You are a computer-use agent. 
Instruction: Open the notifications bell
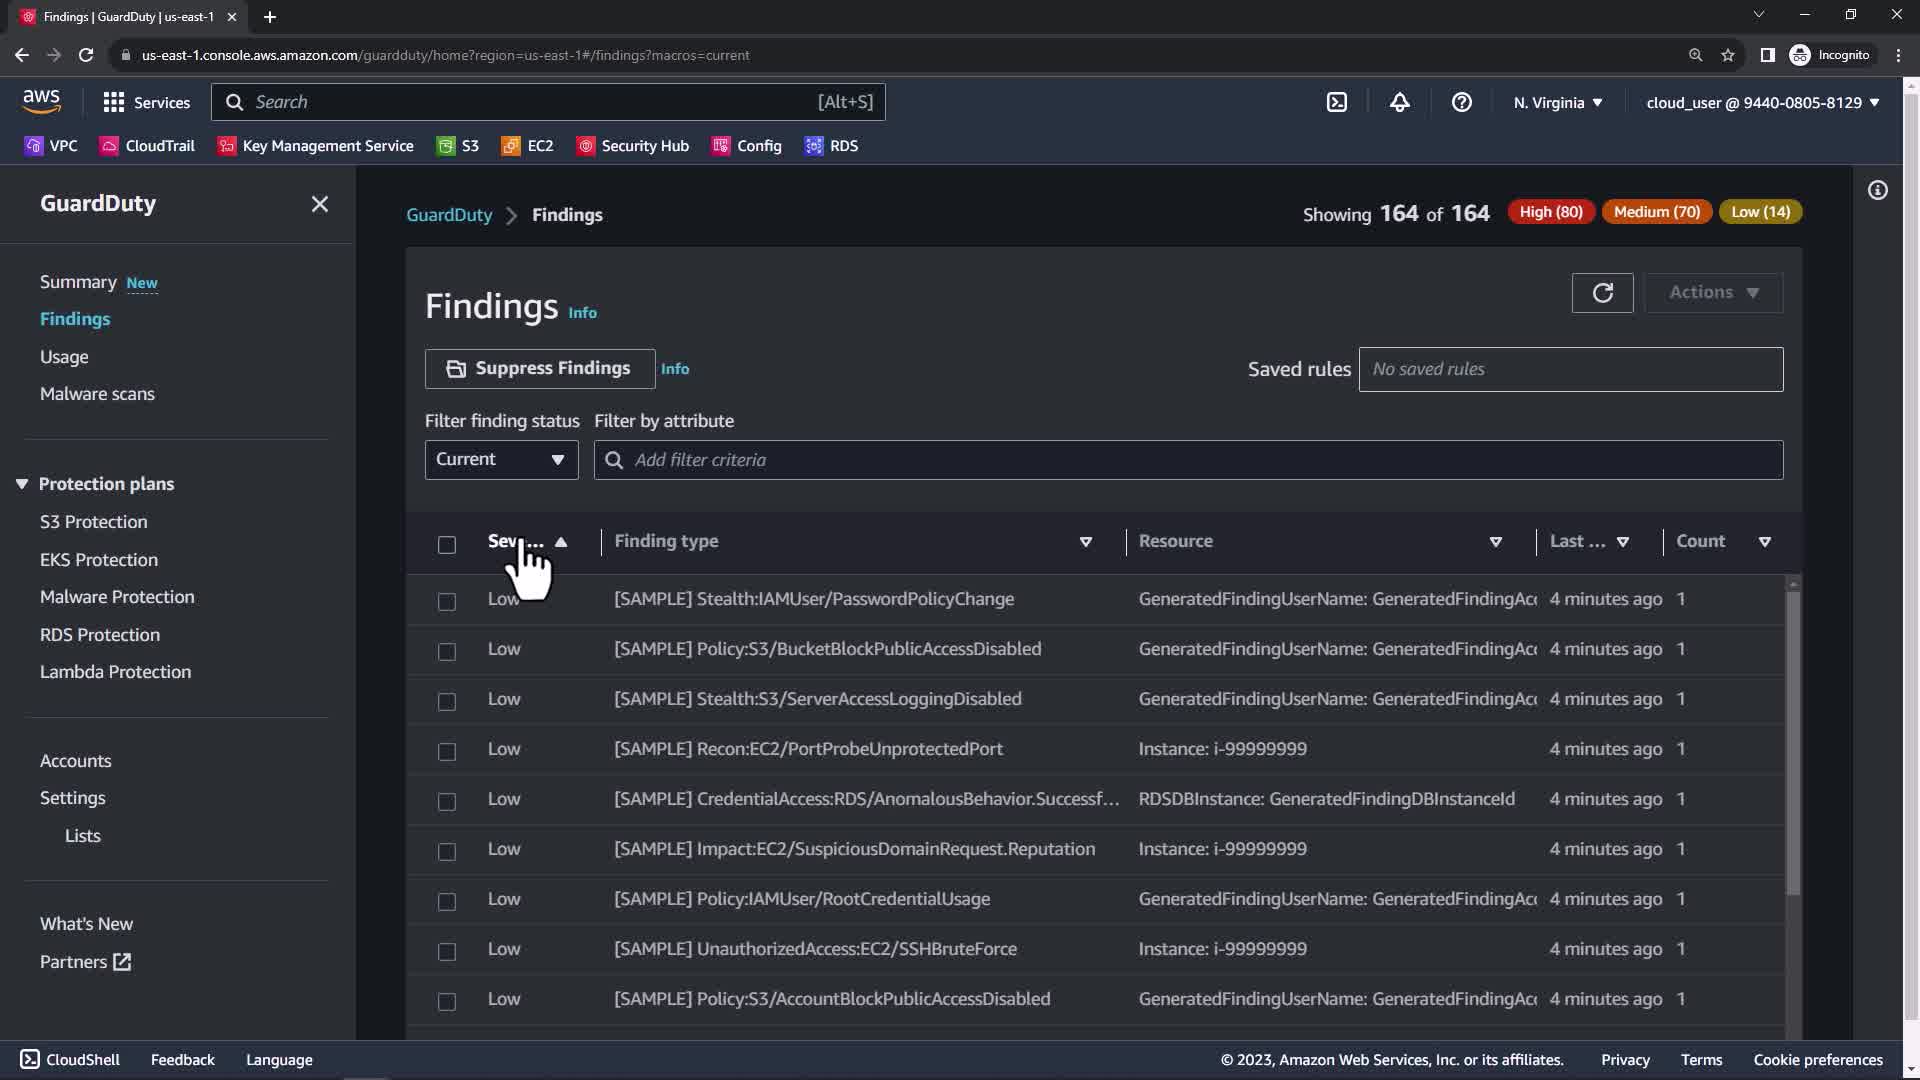[x=1400, y=102]
